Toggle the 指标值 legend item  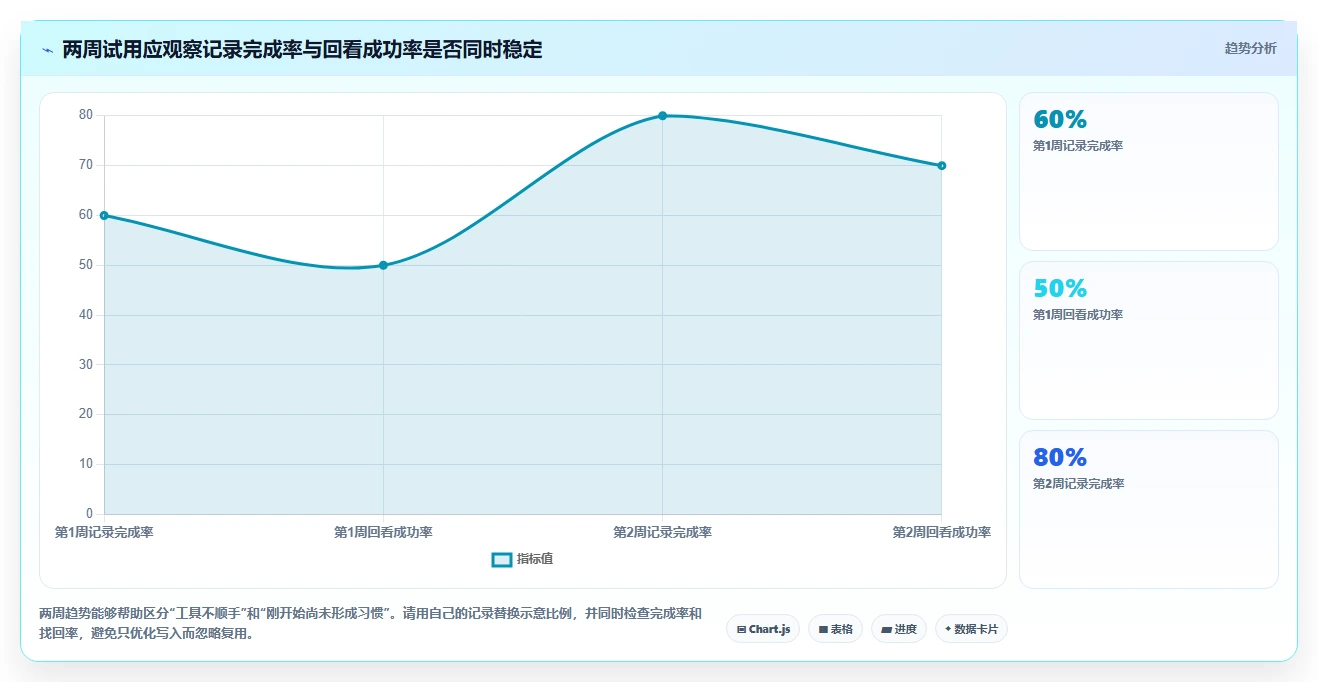pyautogui.click(x=522, y=559)
